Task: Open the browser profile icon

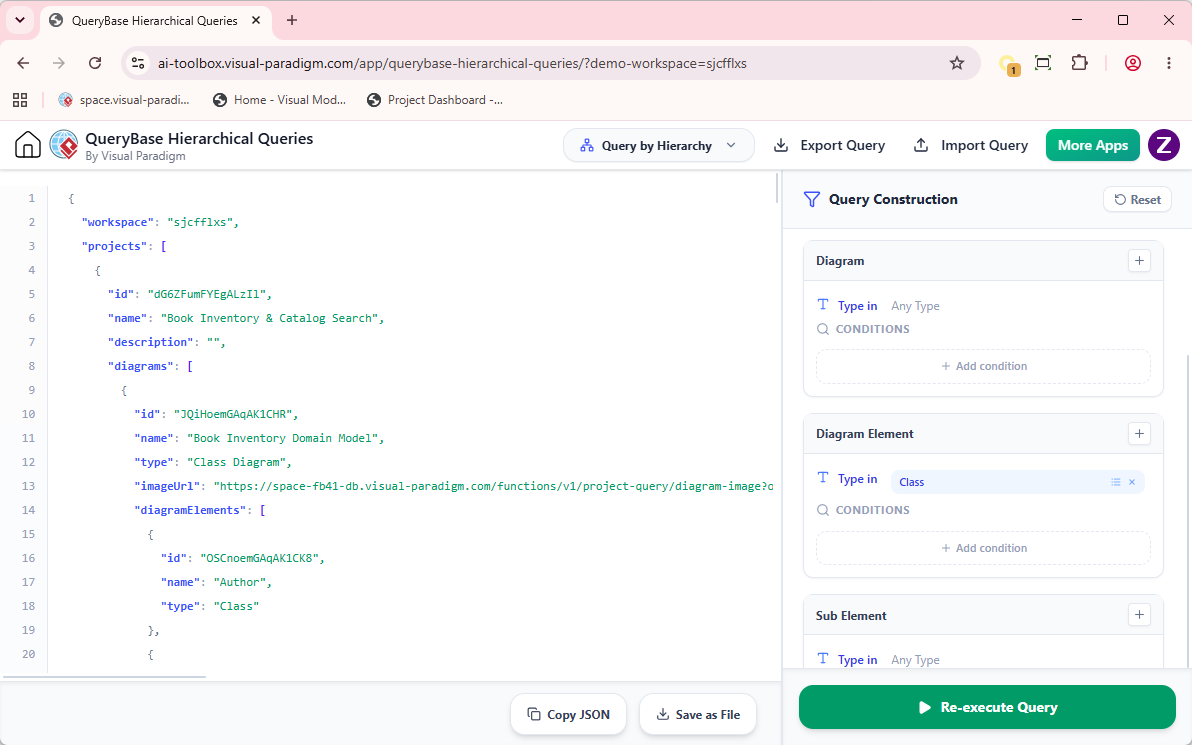Action: click(1133, 63)
